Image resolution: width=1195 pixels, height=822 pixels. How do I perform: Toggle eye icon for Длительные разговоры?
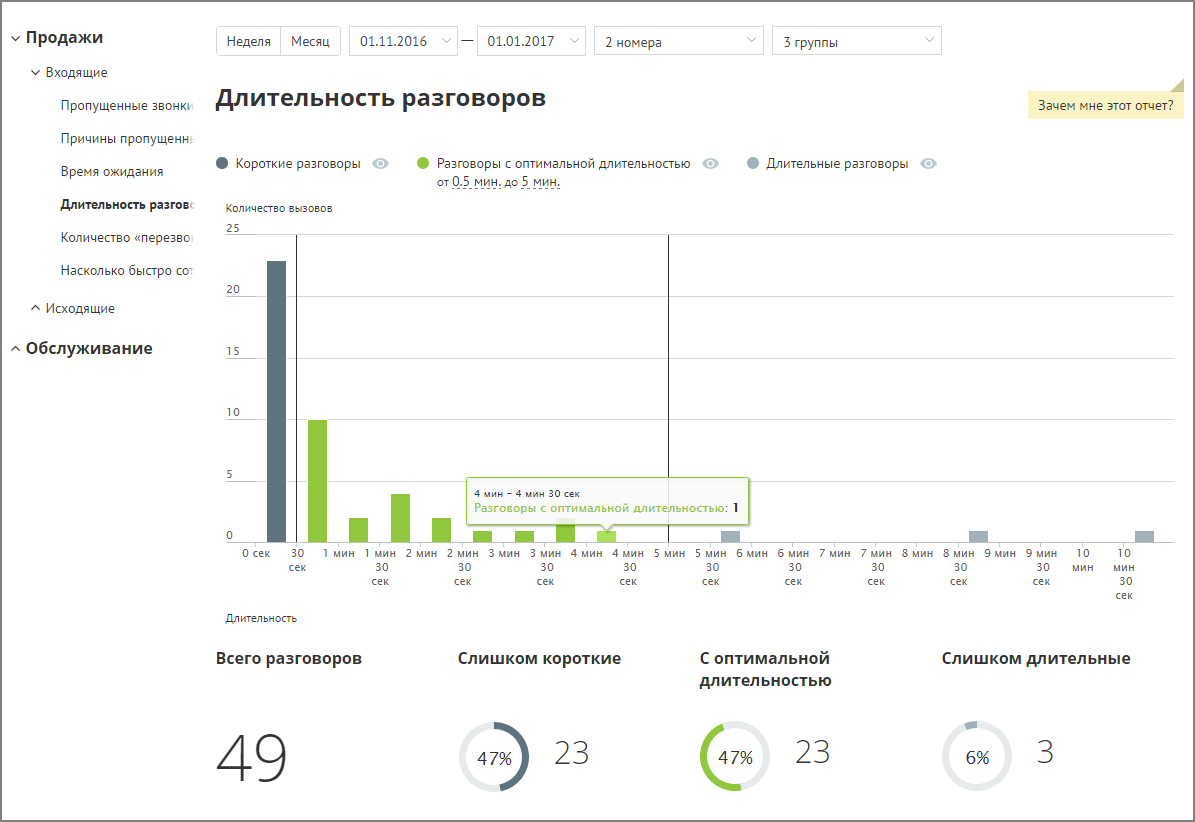928,164
